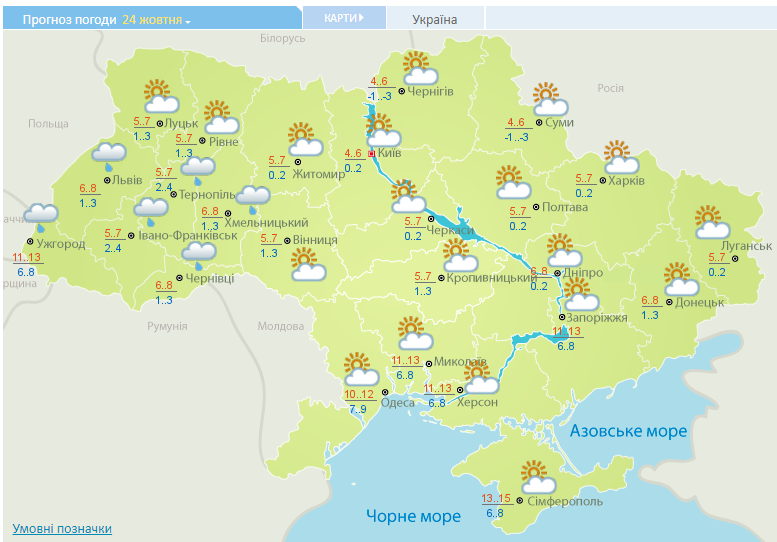Viewport: 777px width, 542px height.
Task: Select the Миколаїв city label
Action: 460,362
